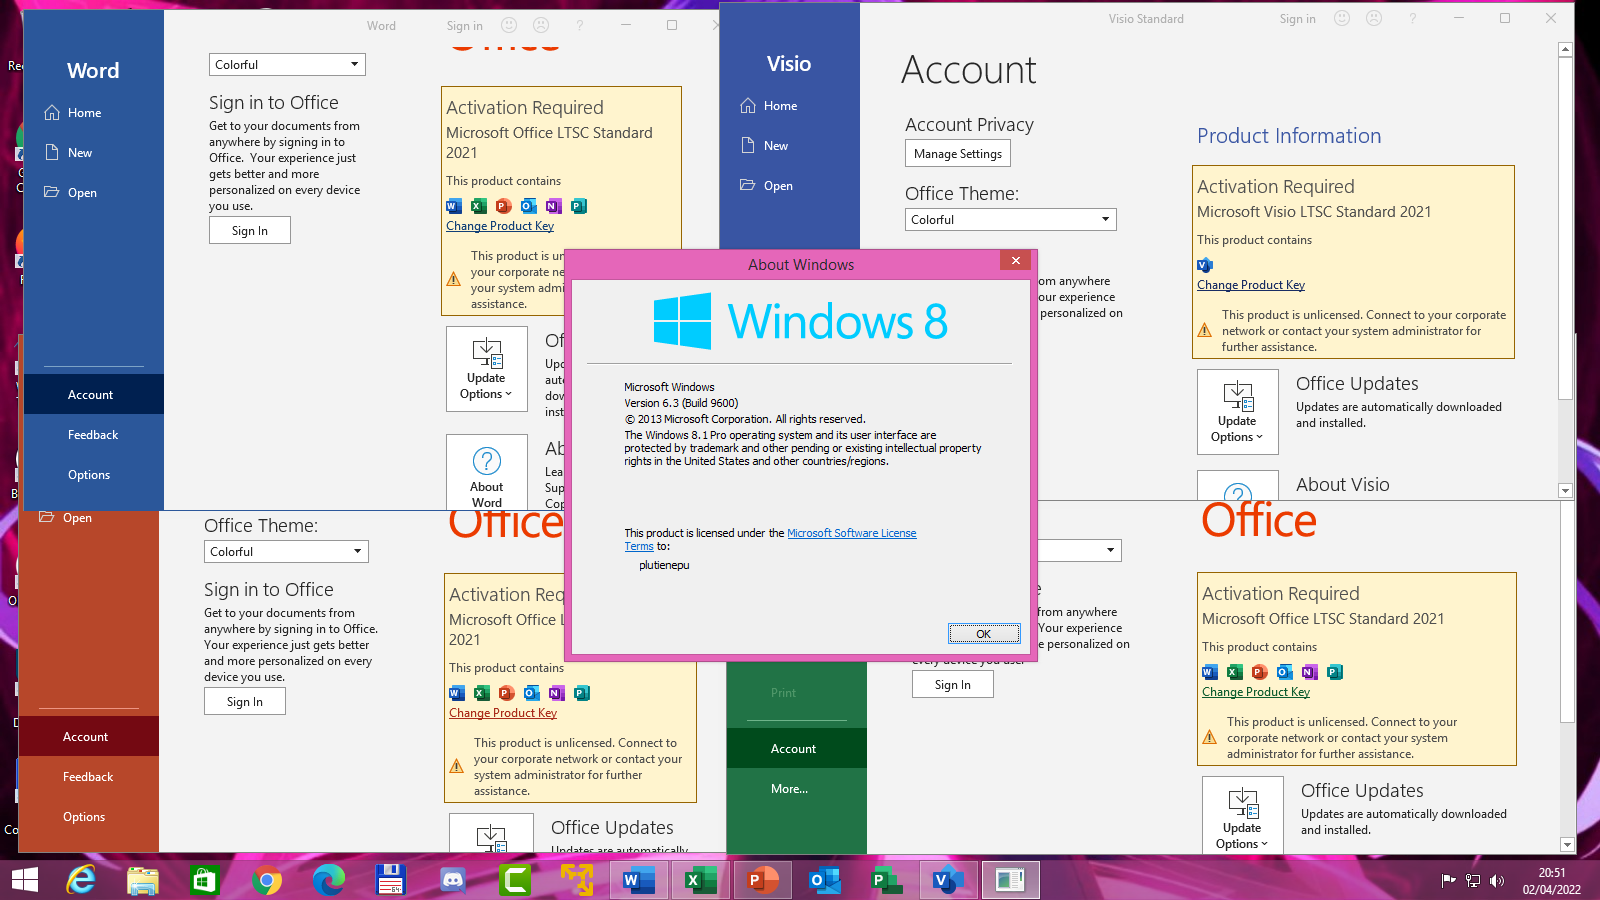Screen dimensions: 1600x900
Task: Select New in the Visio sidebar
Action: 776,146
